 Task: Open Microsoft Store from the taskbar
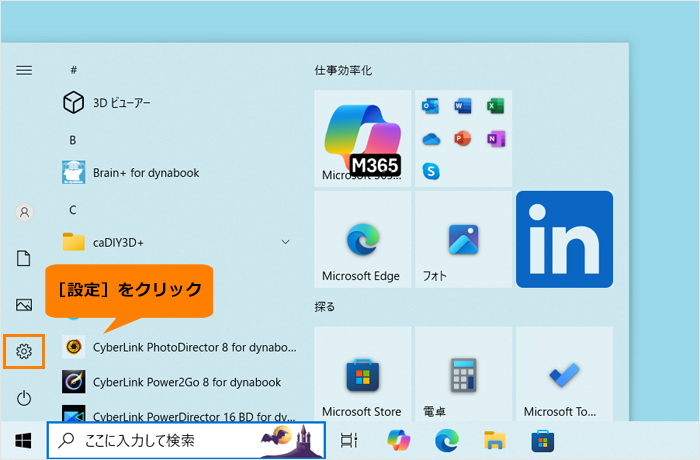point(543,441)
